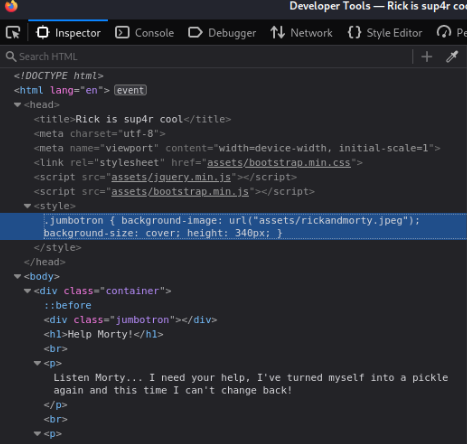Collapse the body element arrow

coord(17,276)
